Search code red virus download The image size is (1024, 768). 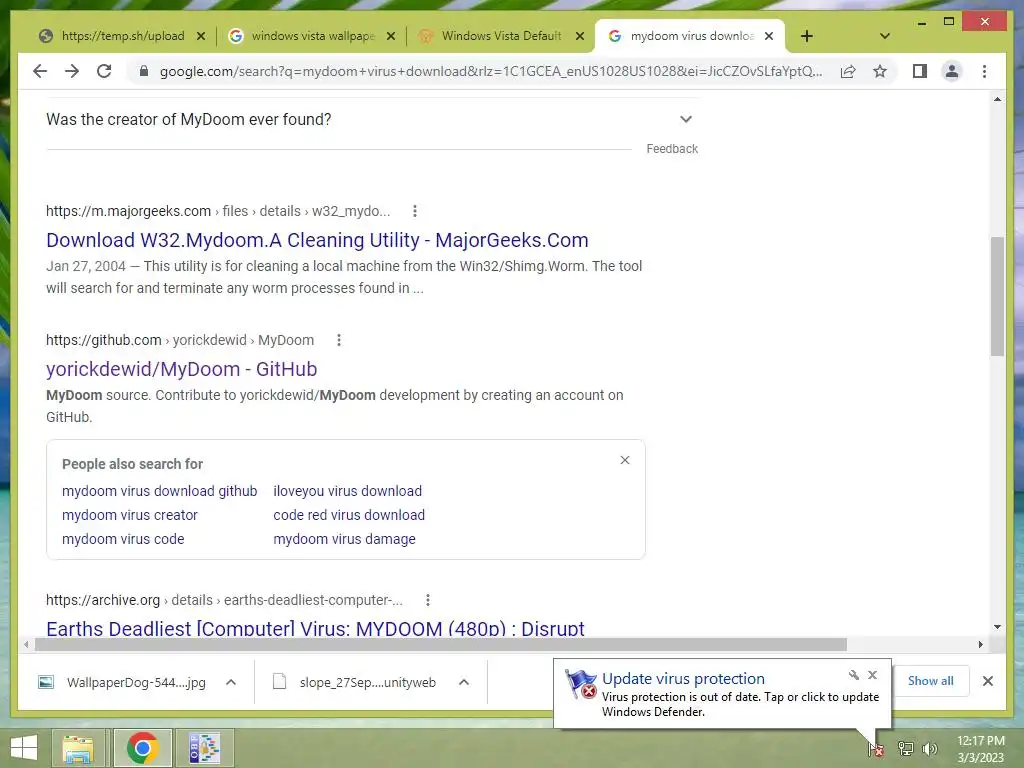point(349,515)
